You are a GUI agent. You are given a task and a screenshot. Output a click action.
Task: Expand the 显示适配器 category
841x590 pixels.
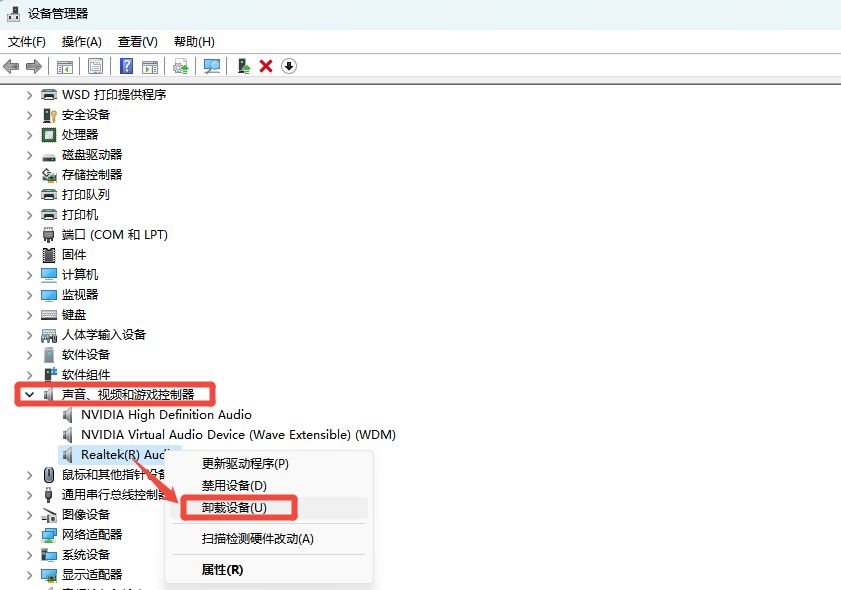pos(29,575)
